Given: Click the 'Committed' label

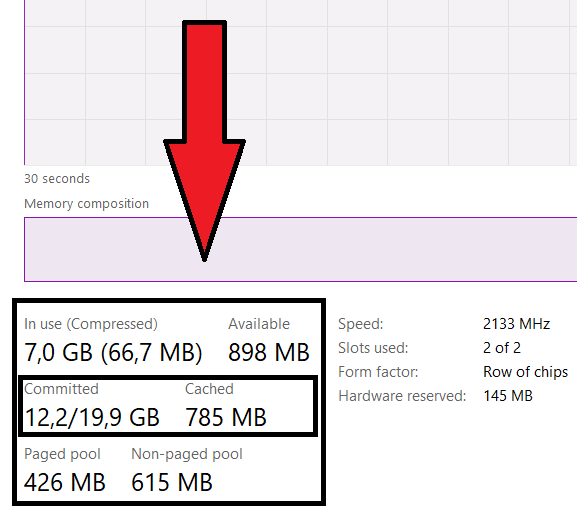Looking at the screenshot, I should (x=61, y=389).
